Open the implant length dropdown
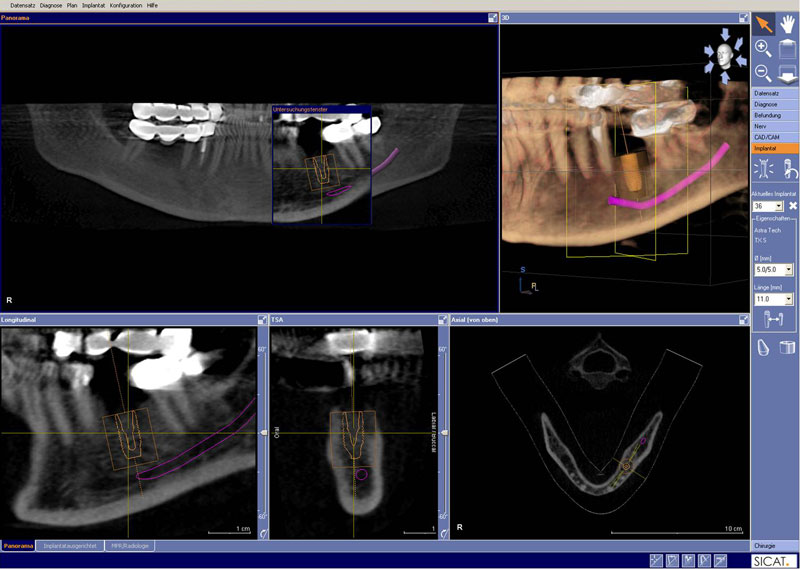This screenshot has width=800, height=569. tap(789, 299)
